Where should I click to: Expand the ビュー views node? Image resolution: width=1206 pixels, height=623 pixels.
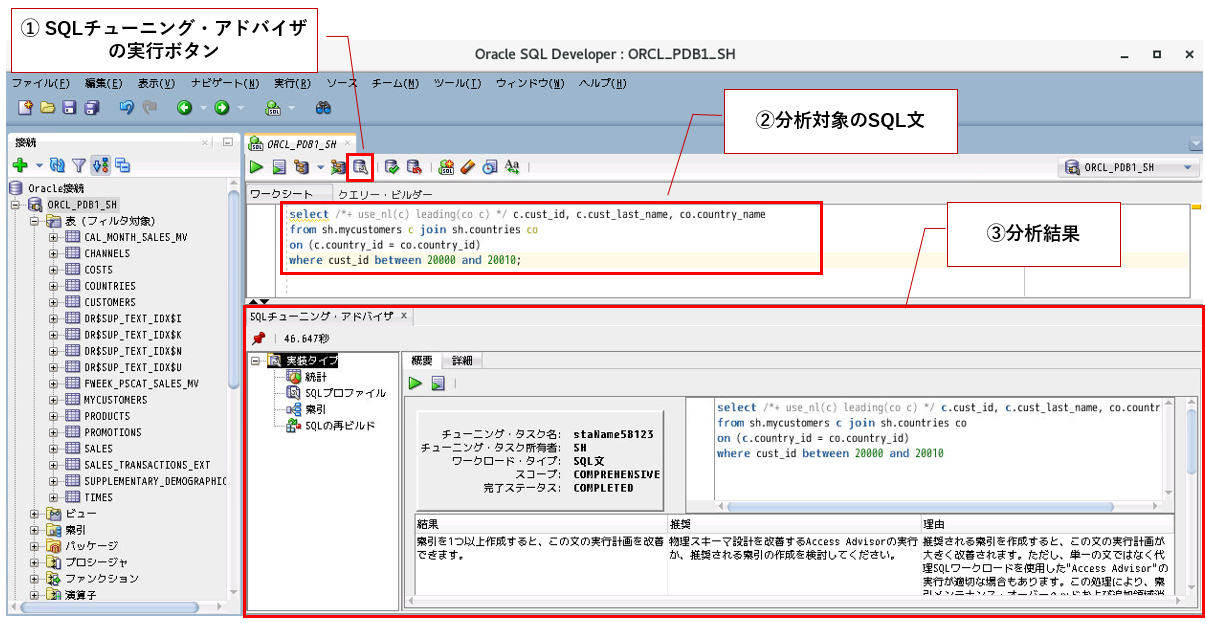click(35, 514)
